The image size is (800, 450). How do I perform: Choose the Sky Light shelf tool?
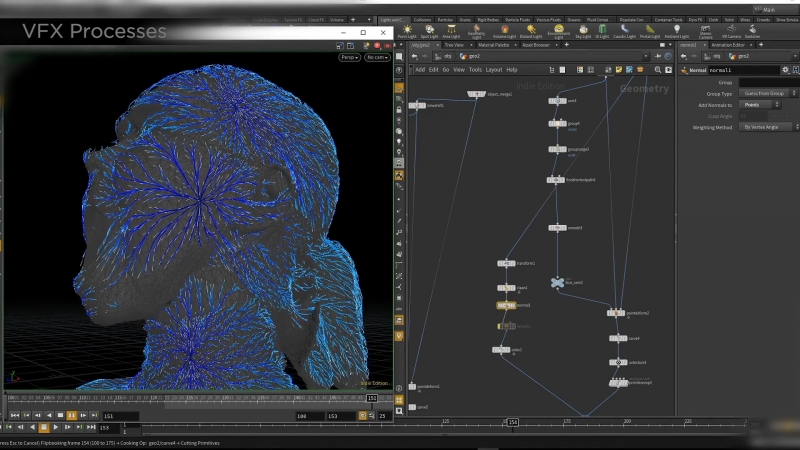[x=582, y=31]
